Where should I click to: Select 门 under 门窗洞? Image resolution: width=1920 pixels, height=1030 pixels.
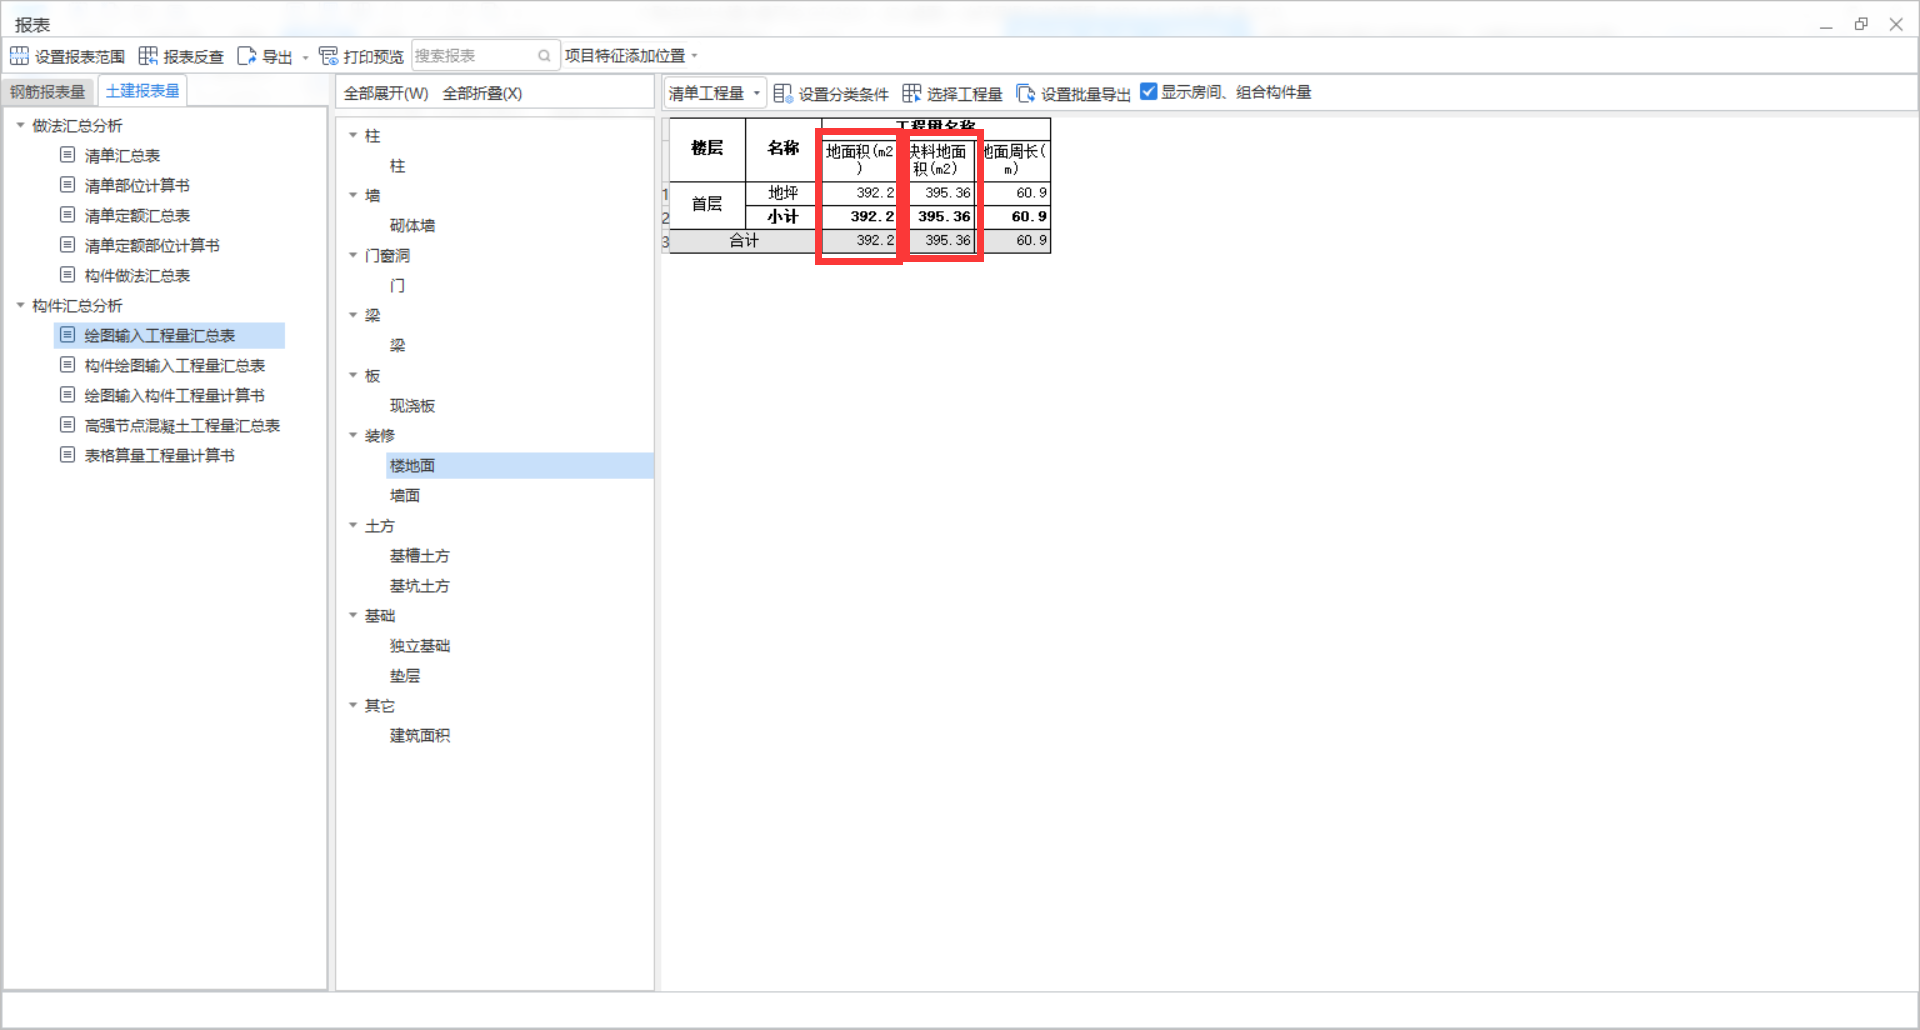coord(397,286)
